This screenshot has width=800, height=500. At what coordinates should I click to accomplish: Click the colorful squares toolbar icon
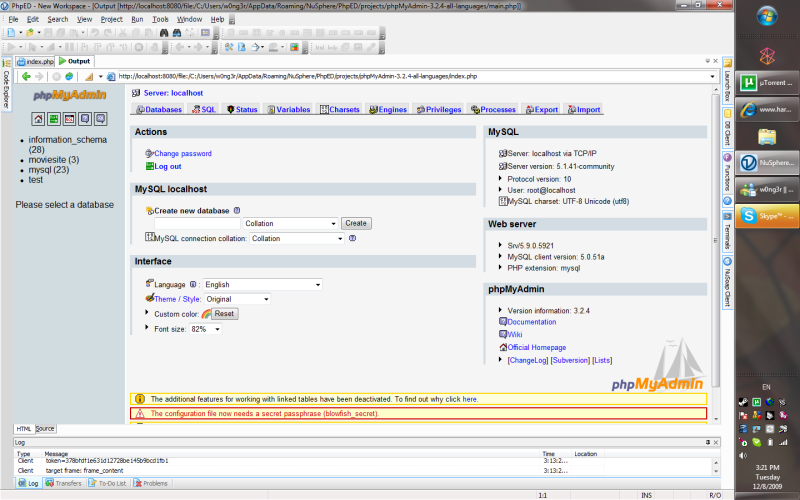pyautogui.click(x=294, y=47)
